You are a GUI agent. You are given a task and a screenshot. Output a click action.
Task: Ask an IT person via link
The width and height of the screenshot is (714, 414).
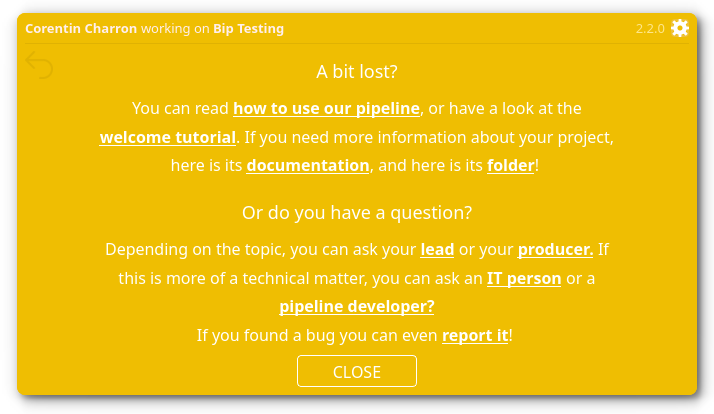524,278
